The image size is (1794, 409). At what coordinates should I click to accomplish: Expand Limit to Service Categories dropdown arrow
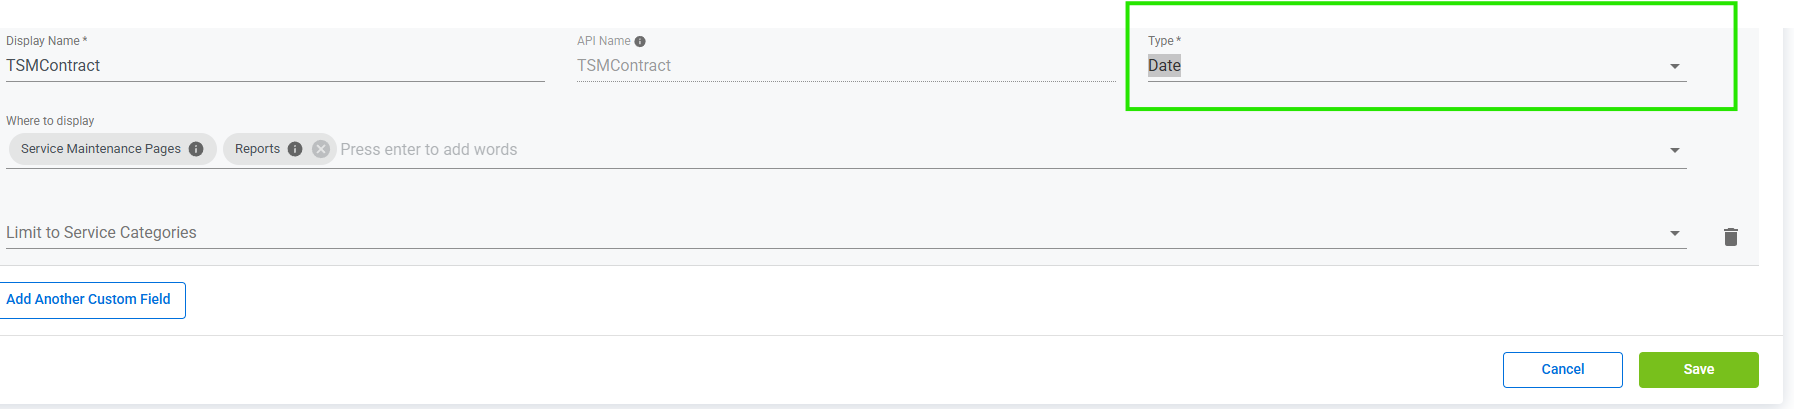pyautogui.click(x=1674, y=233)
